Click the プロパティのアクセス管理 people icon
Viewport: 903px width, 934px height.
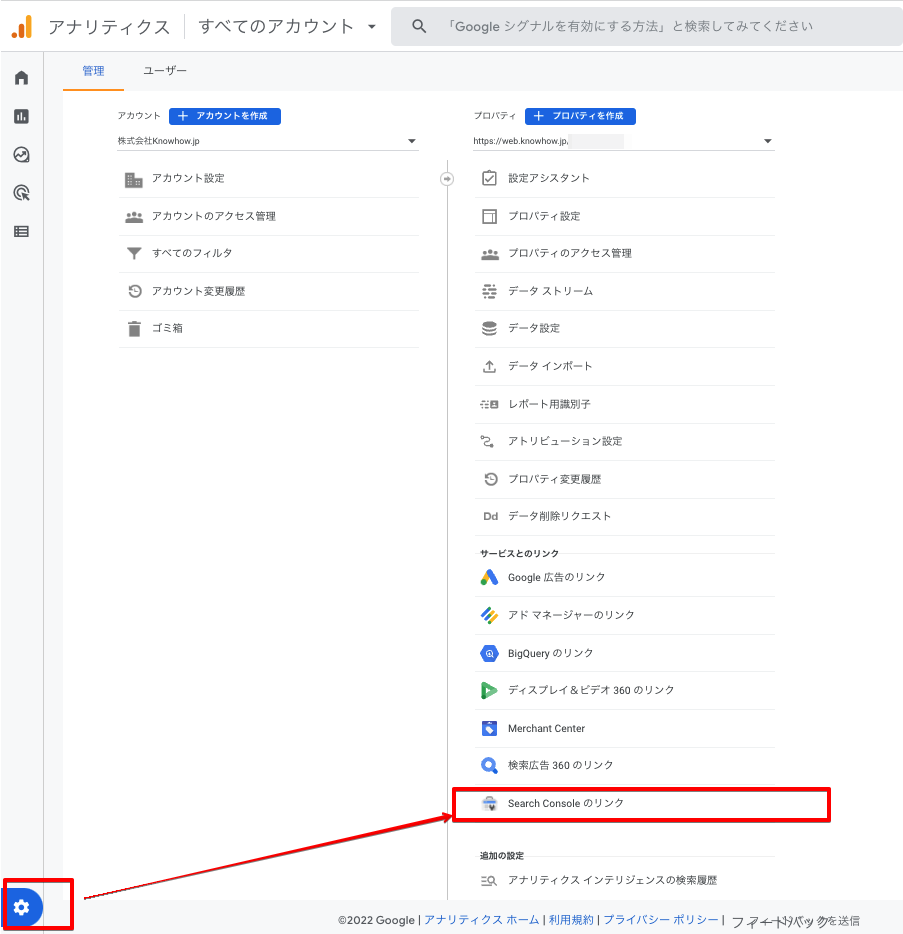point(490,254)
